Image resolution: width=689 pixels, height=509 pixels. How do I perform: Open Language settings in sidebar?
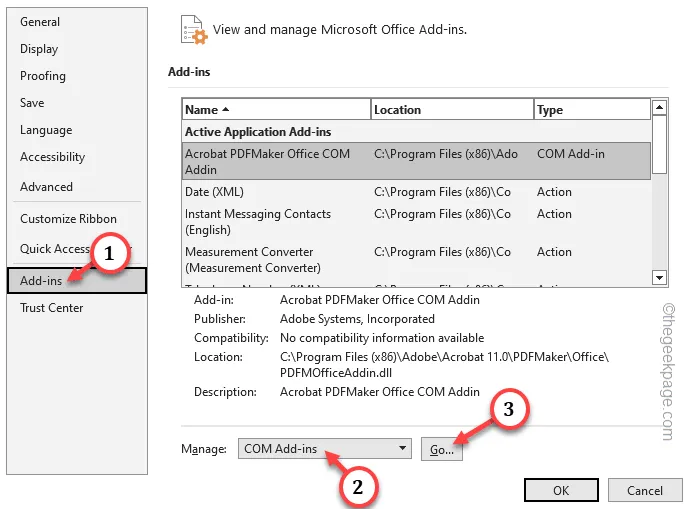tap(46, 130)
